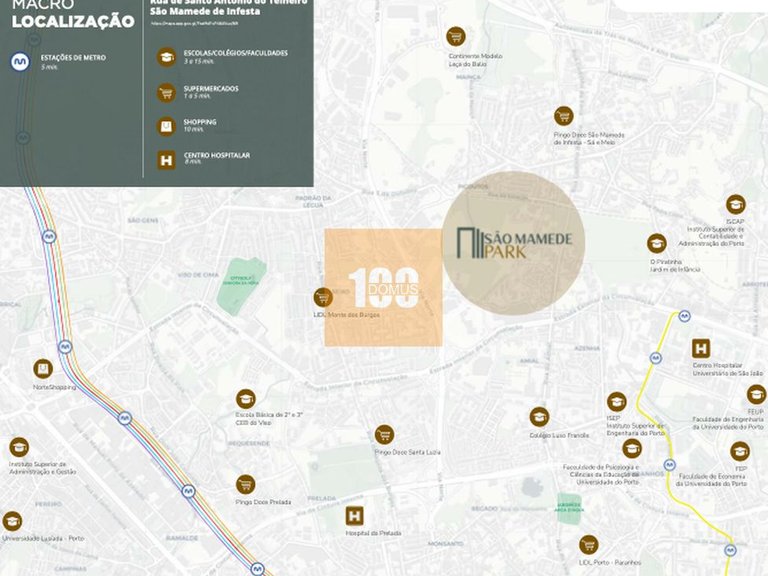Screen dimensions: 768x576
Task: Click the 'Padrão da Légua' area label
Action: click(x=313, y=201)
